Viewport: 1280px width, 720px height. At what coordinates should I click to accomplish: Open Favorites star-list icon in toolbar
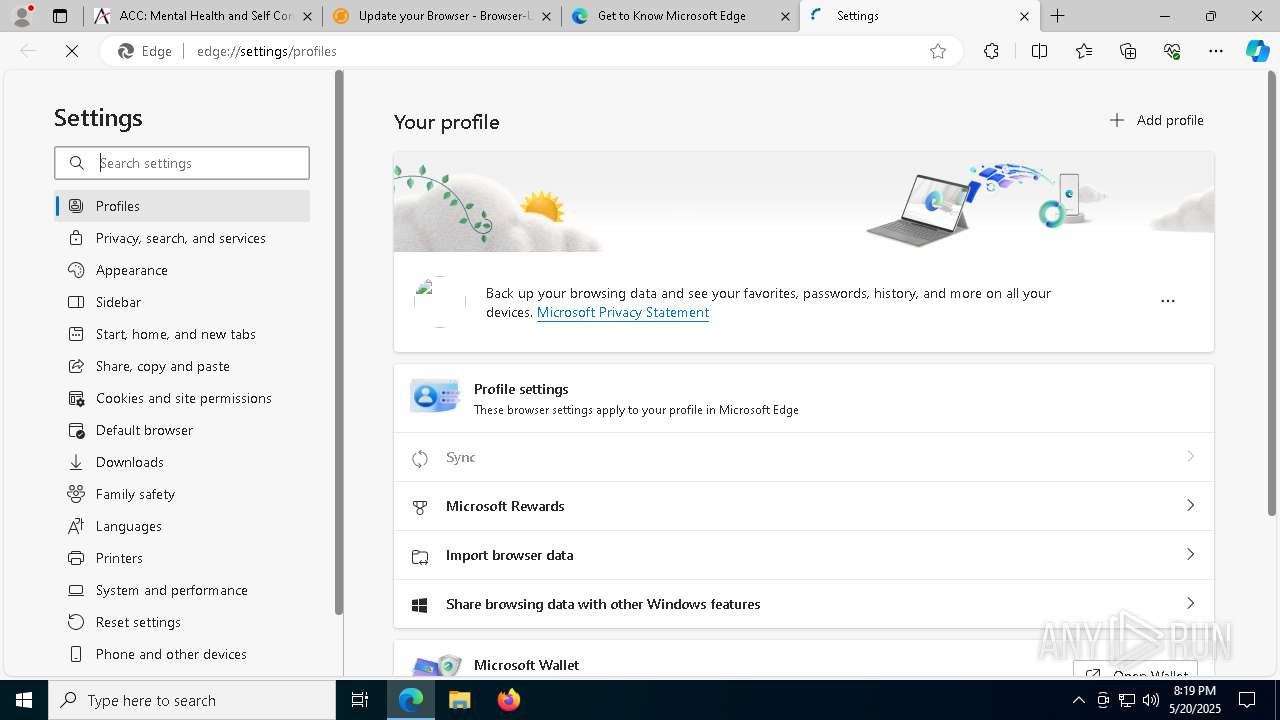(1084, 51)
